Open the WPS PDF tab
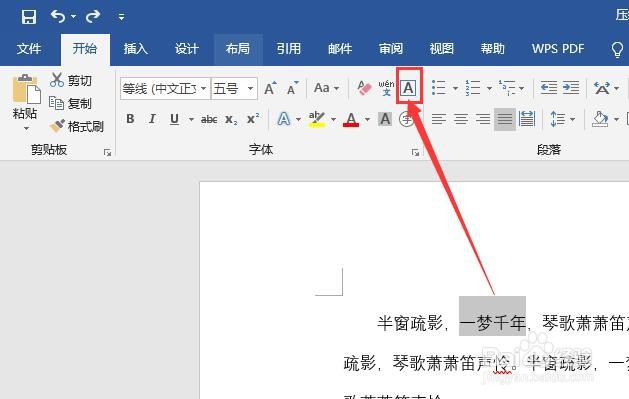Viewport: 629px width, 399px height. pyautogui.click(x=558, y=49)
